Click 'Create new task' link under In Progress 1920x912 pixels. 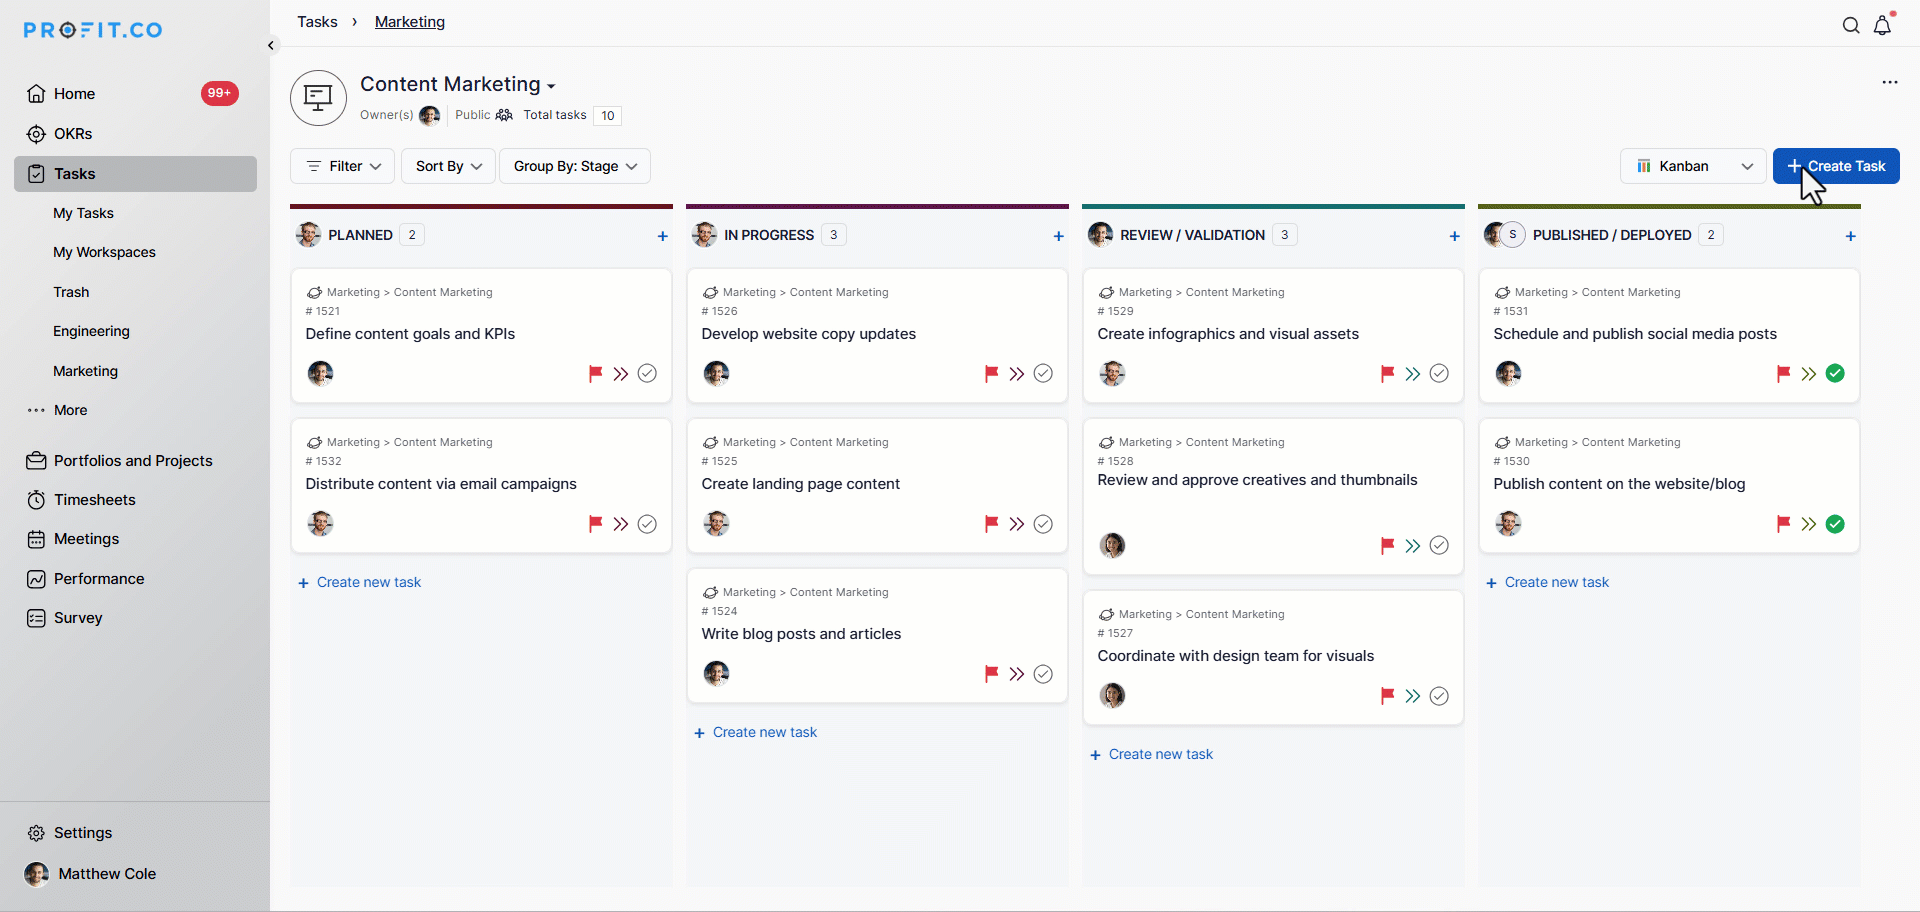(764, 733)
